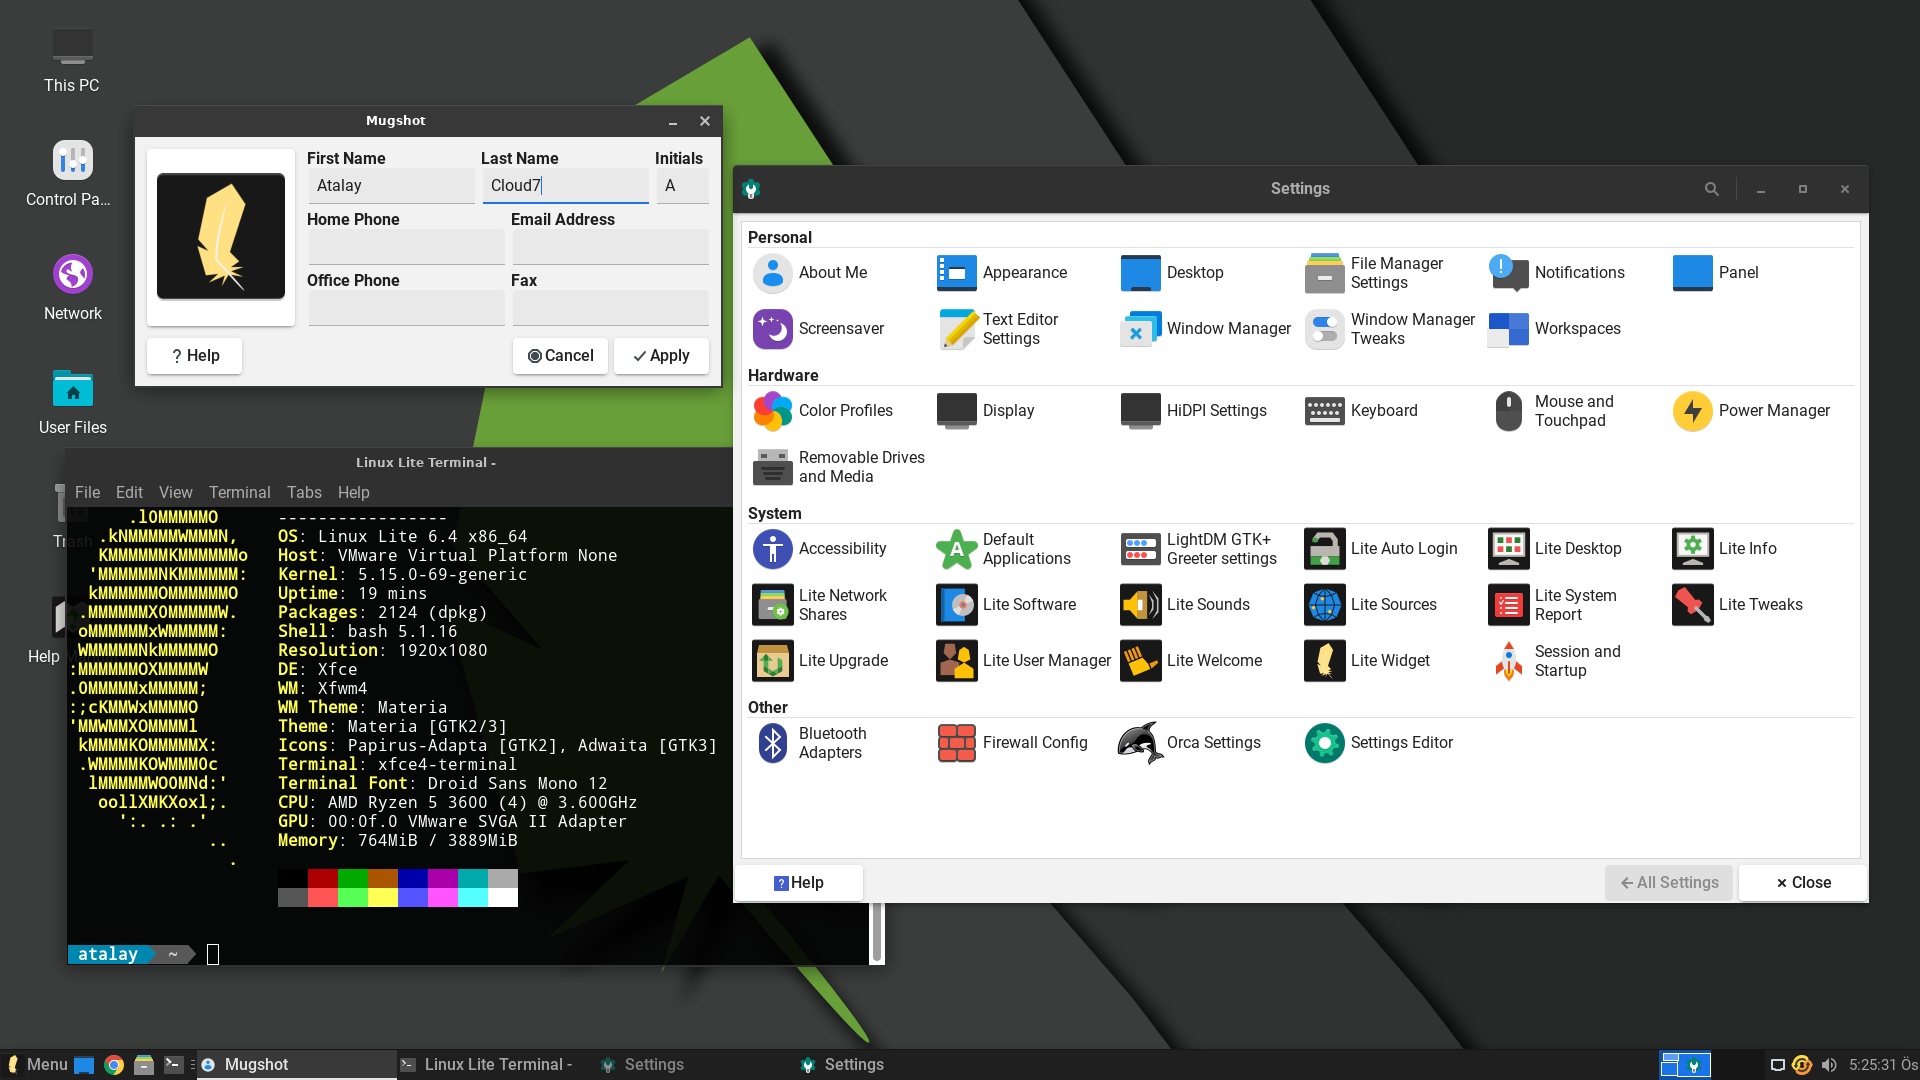Click the Help button in Settings
Viewport: 1920px width, 1080px height.
(x=799, y=883)
